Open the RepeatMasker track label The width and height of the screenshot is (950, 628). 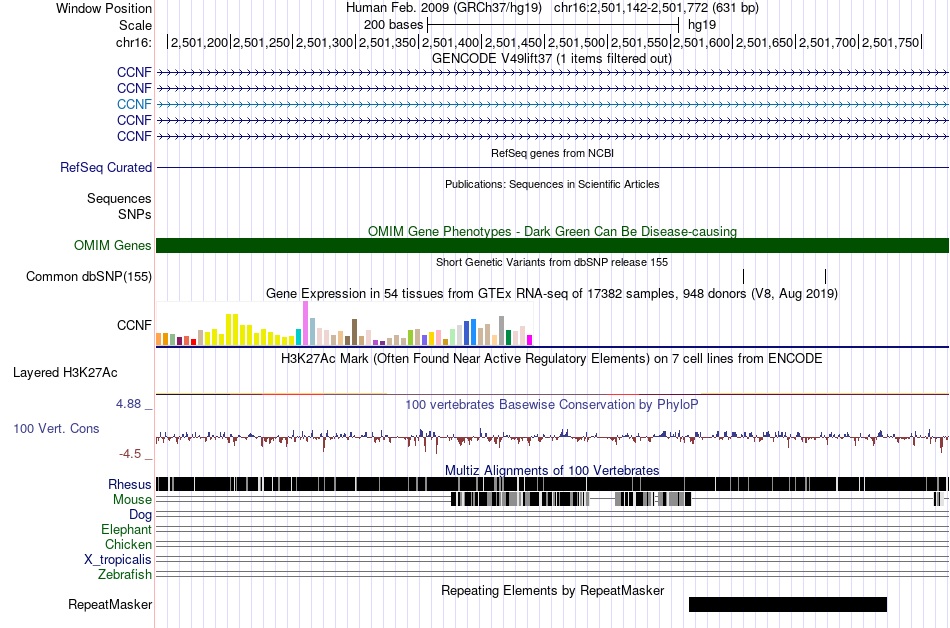110,604
